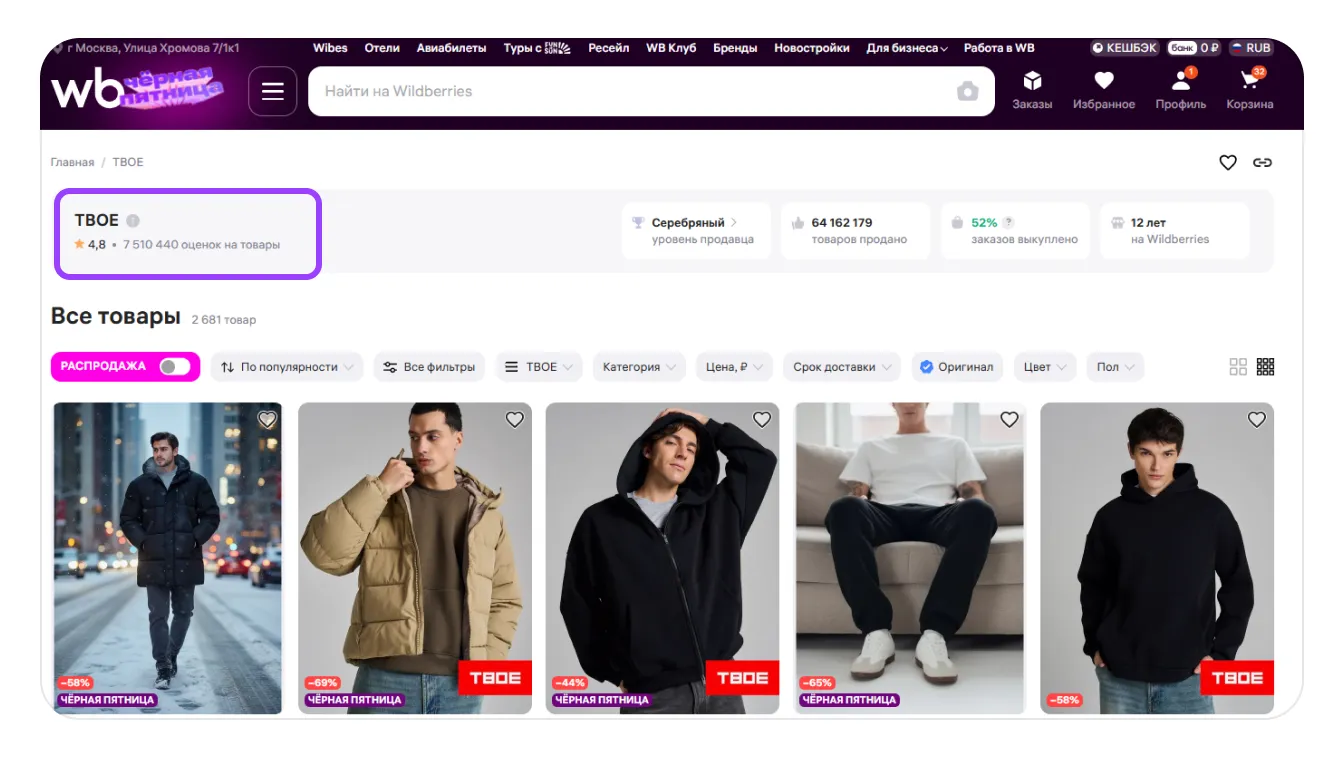Open the Цена price filter dropdown
Viewport: 1344px width, 758px height.
734,367
